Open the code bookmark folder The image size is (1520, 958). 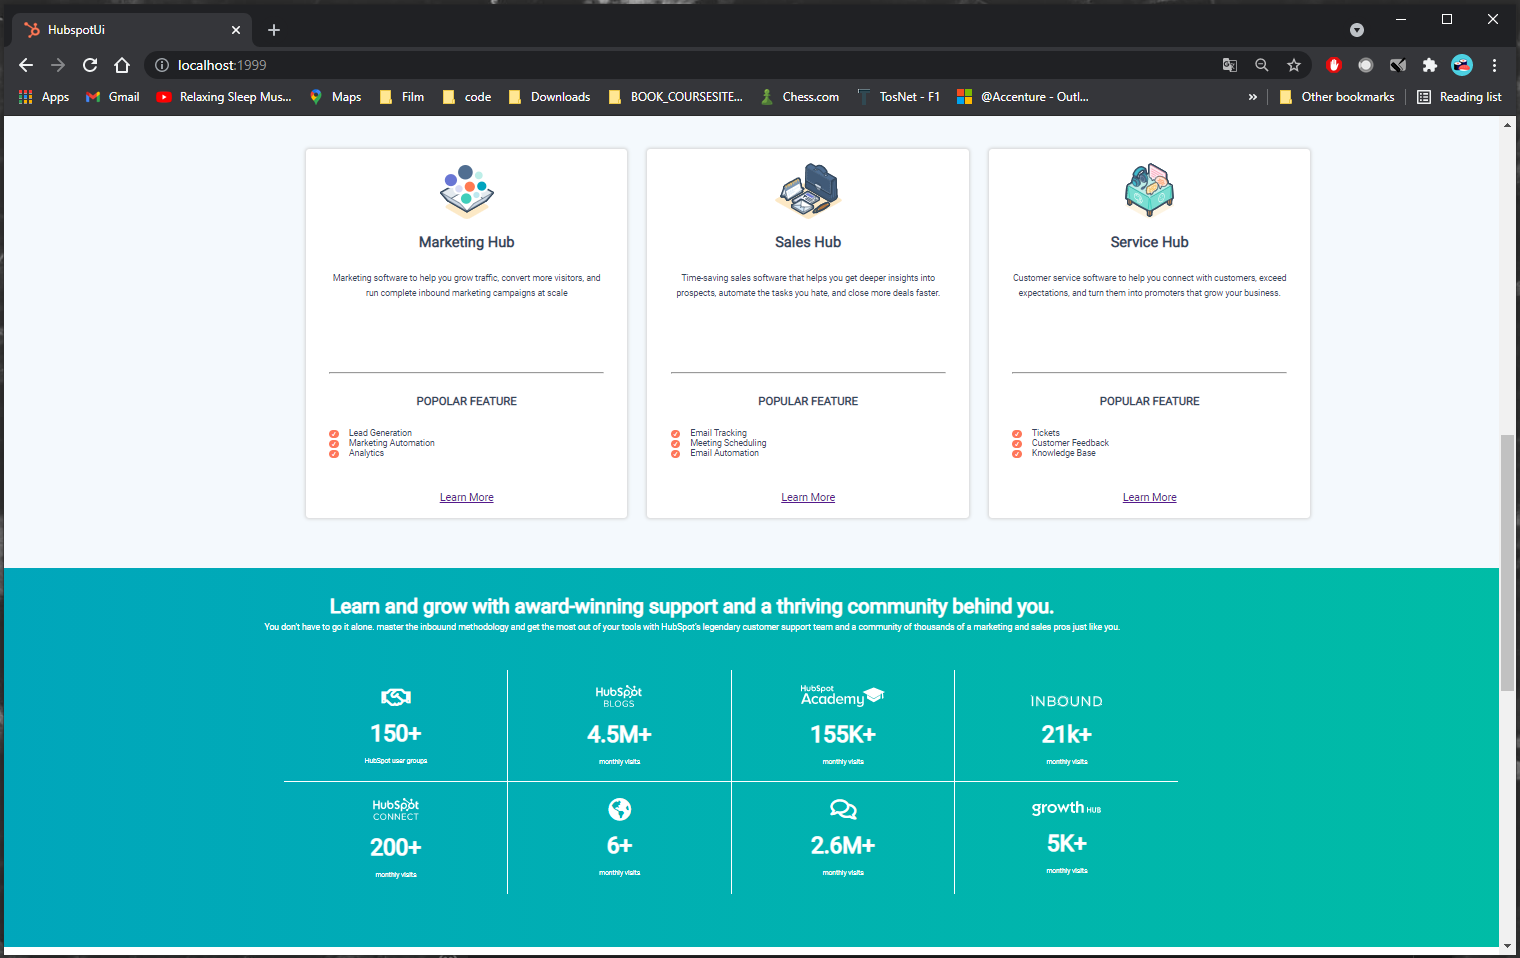[x=467, y=97]
